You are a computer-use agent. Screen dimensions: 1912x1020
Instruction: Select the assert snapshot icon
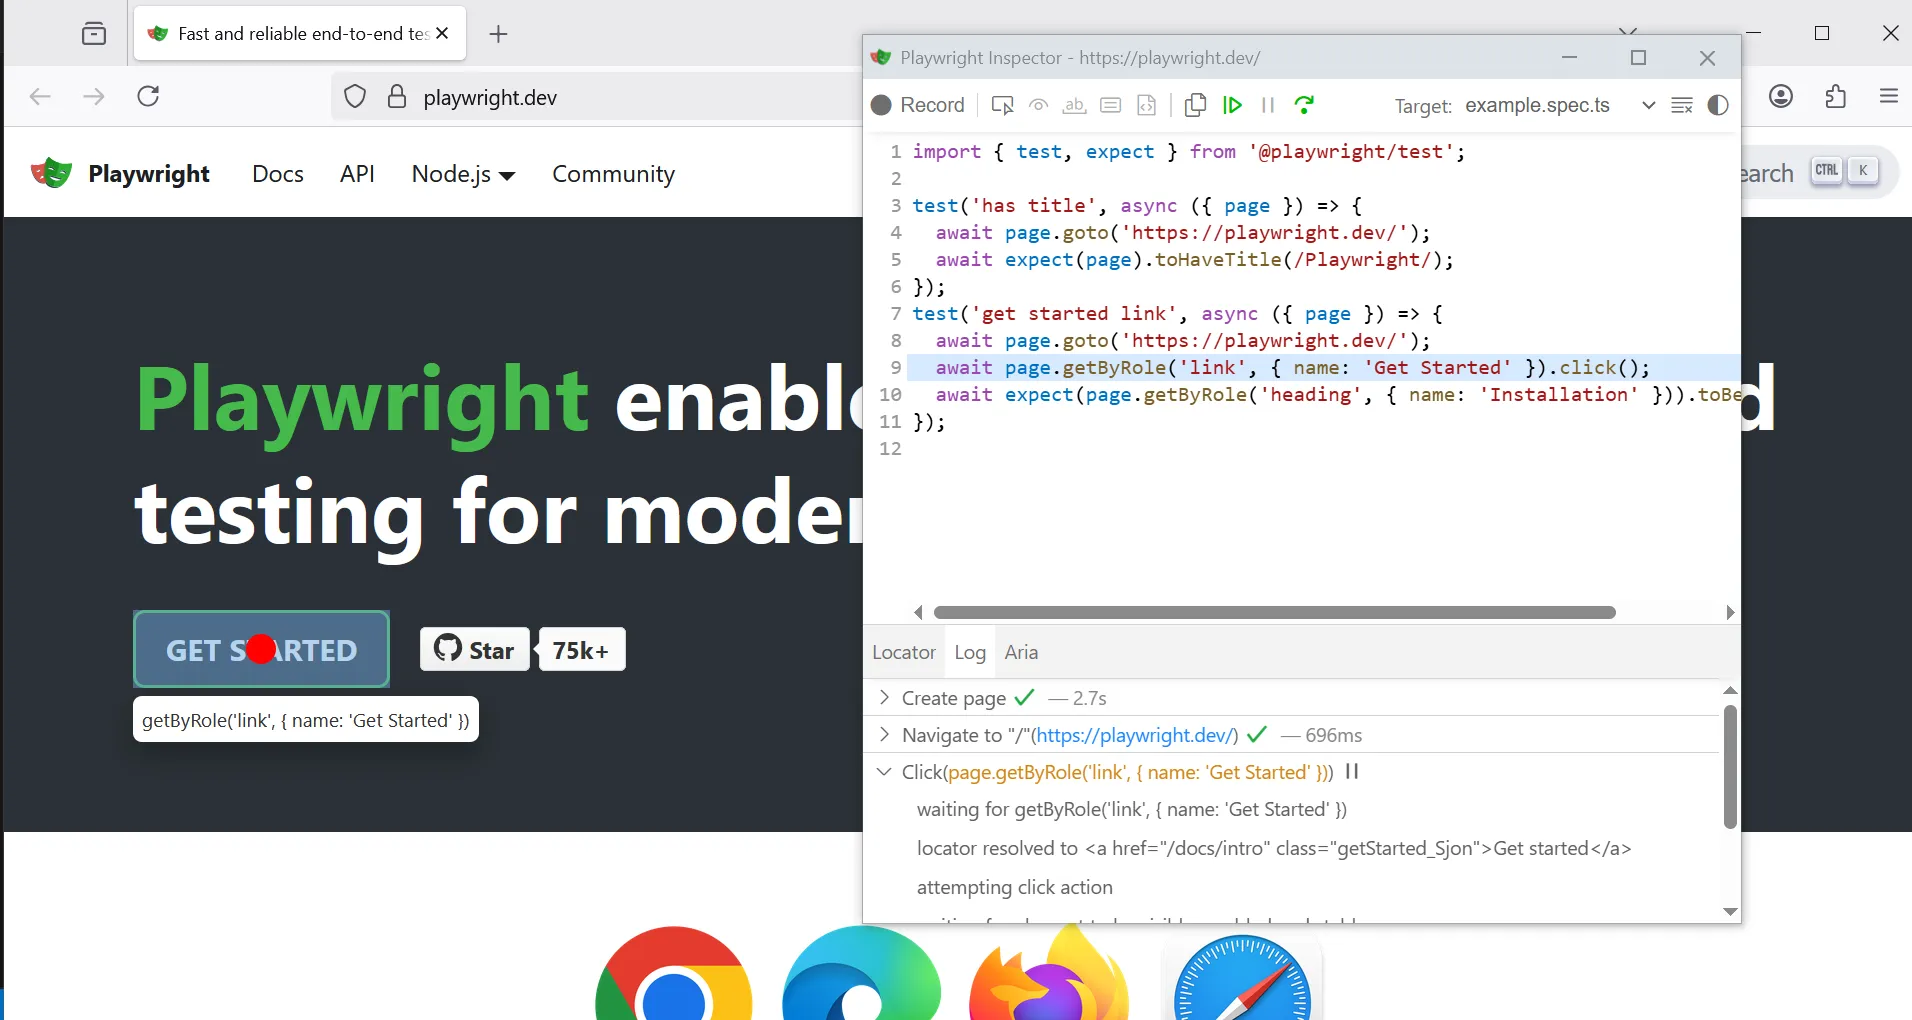(x=1147, y=105)
